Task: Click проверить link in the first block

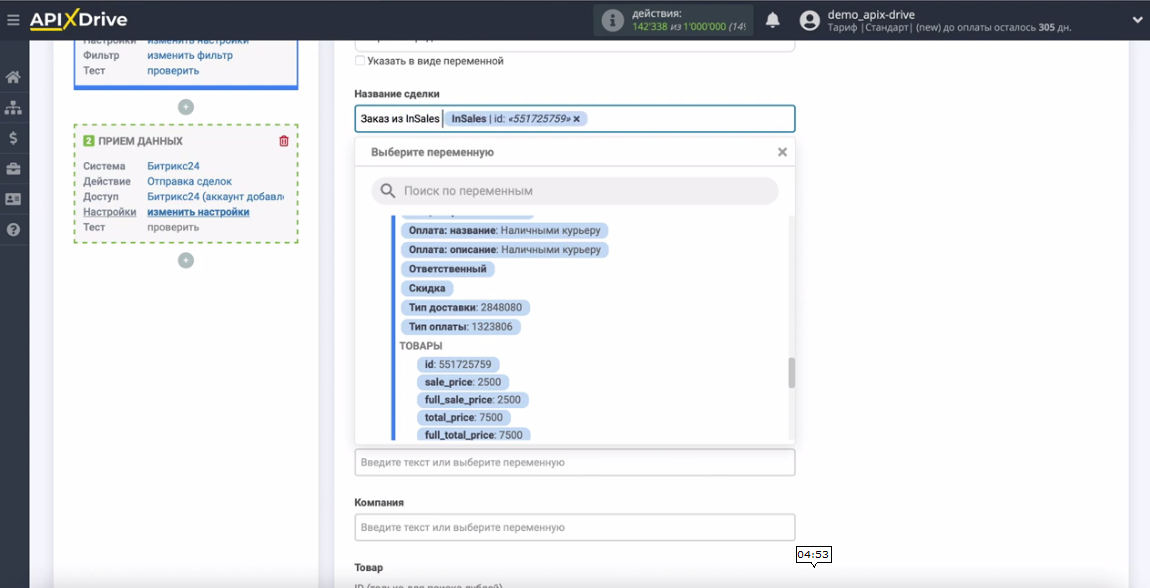Action: coord(173,70)
